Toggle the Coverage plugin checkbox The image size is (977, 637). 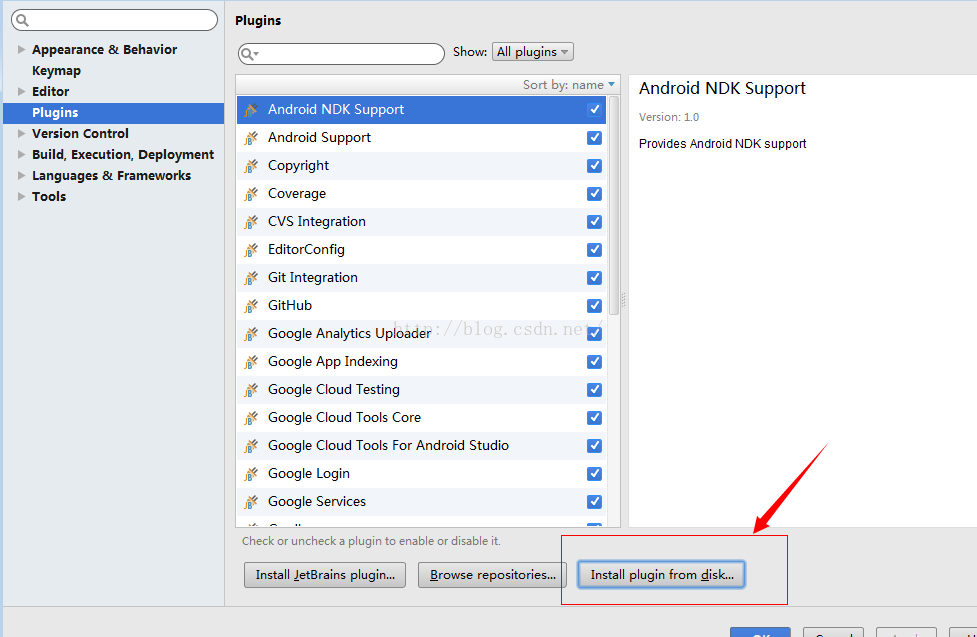pos(594,194)
